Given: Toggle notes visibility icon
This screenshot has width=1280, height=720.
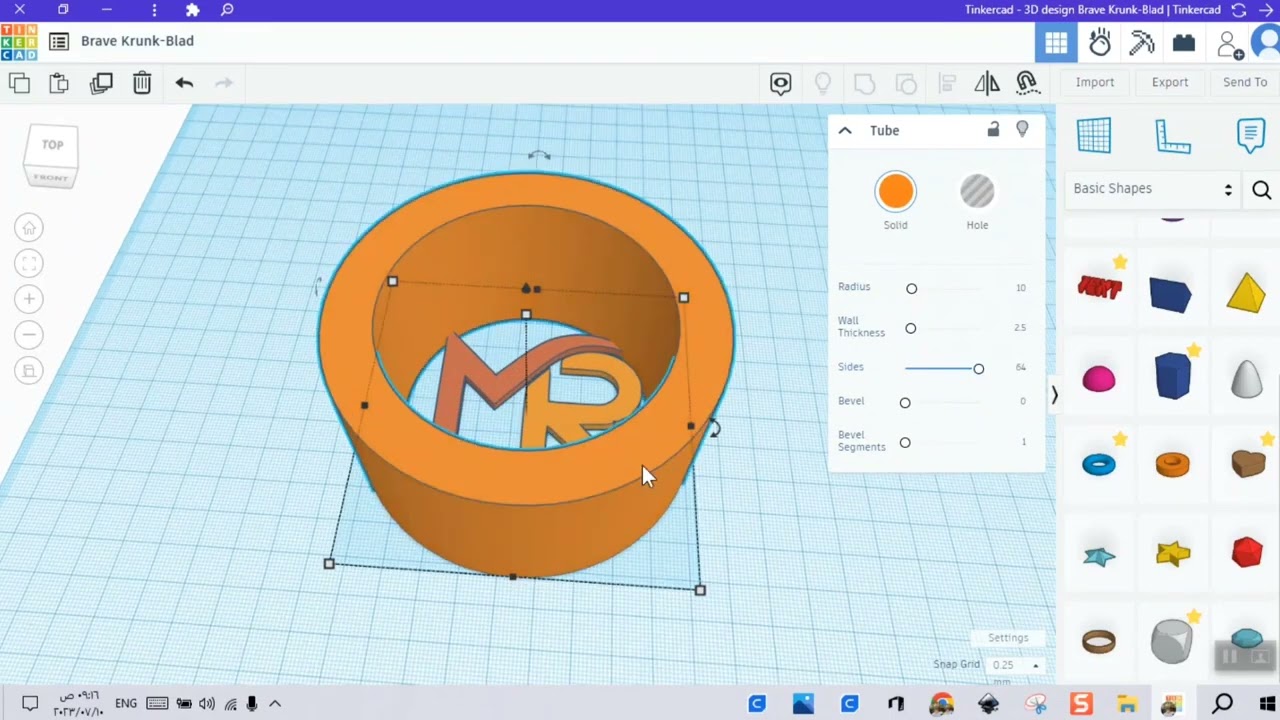Looking at the screenshot, I should [781, 83].
